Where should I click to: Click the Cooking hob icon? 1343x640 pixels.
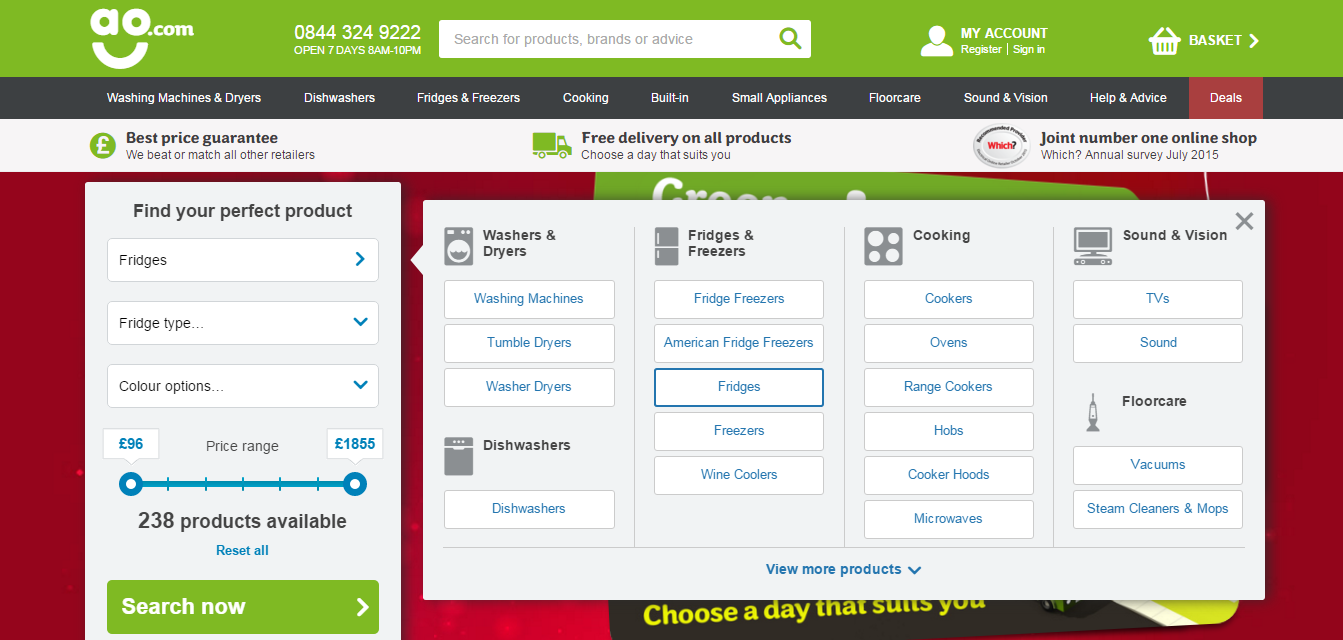coord(883,246)
